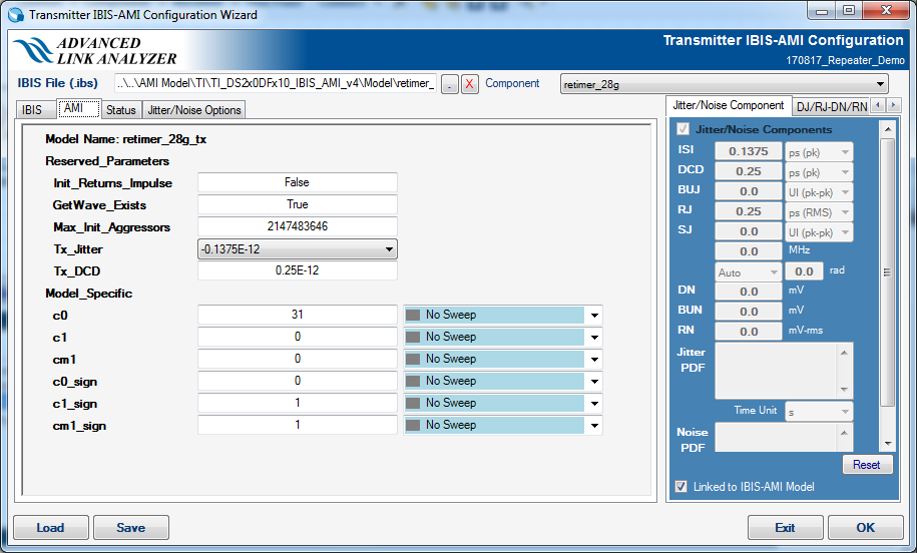Click the c1 value field
Viewport: 917px width, 553px height.
point(298,337)
